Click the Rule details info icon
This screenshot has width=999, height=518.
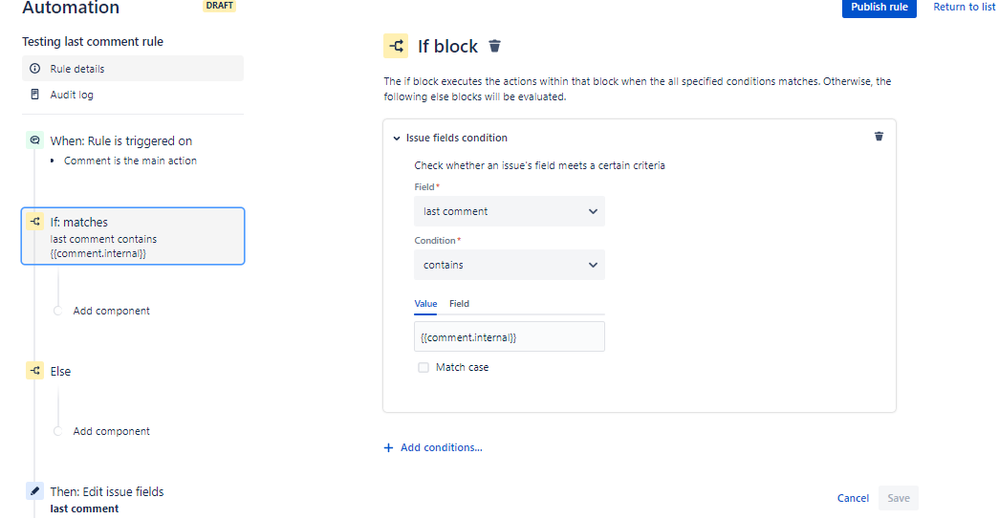[x=35, y=68]
